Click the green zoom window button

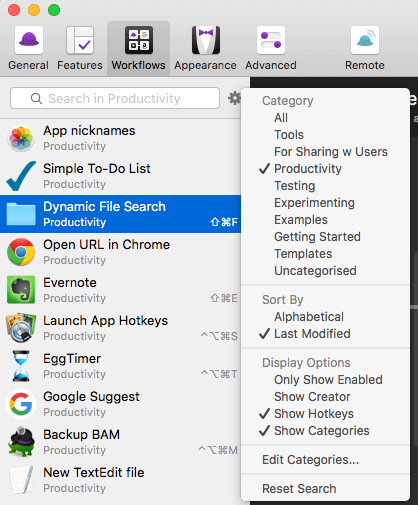point(54,10)
